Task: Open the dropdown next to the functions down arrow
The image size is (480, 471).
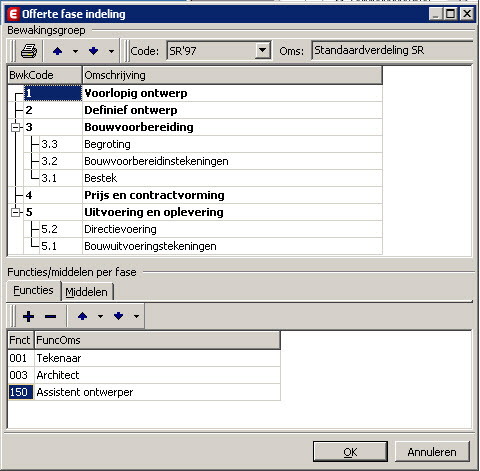Action: coord(136,316)
